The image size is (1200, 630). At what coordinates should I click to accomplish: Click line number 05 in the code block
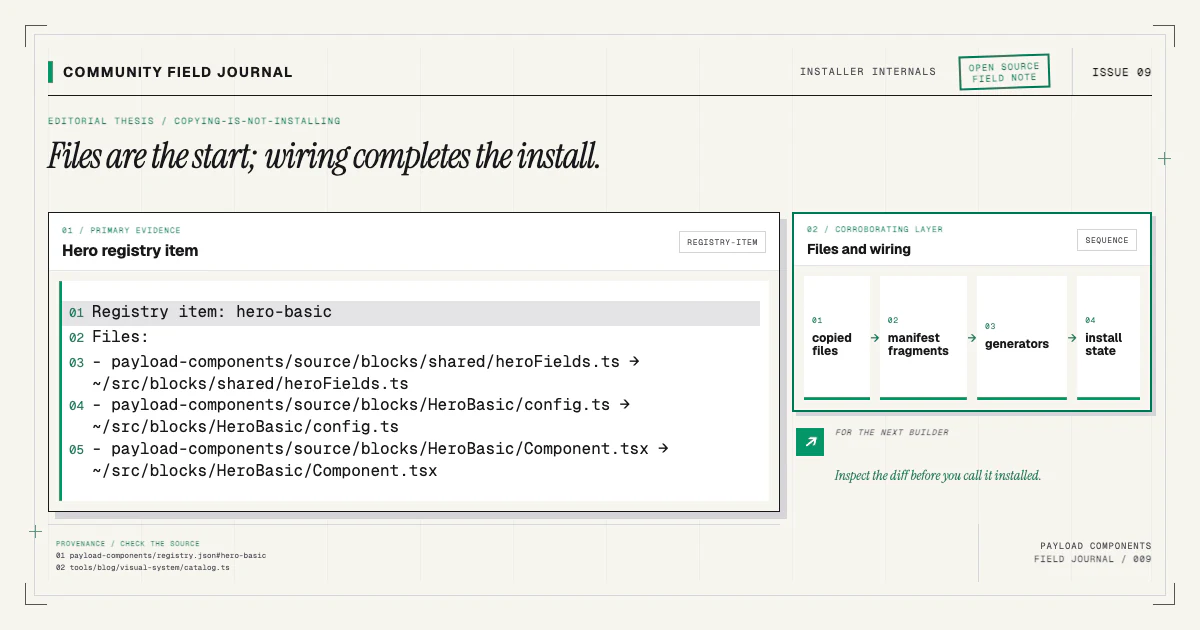coord(77,450)
